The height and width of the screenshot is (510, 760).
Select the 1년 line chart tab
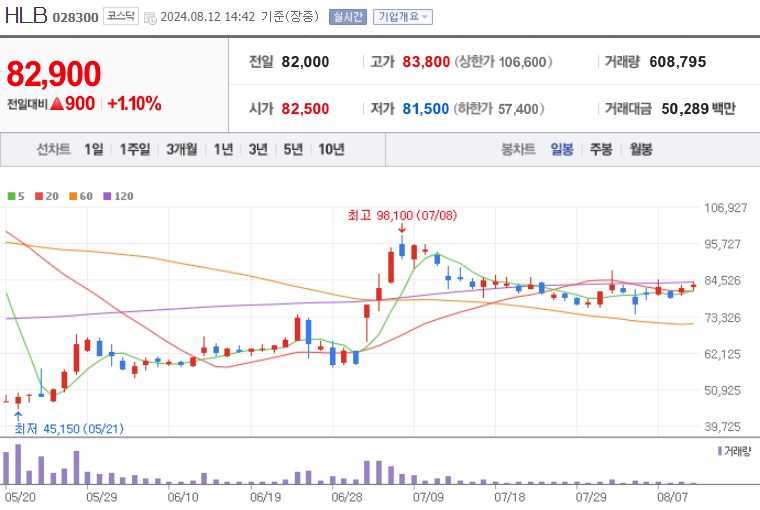223,149
